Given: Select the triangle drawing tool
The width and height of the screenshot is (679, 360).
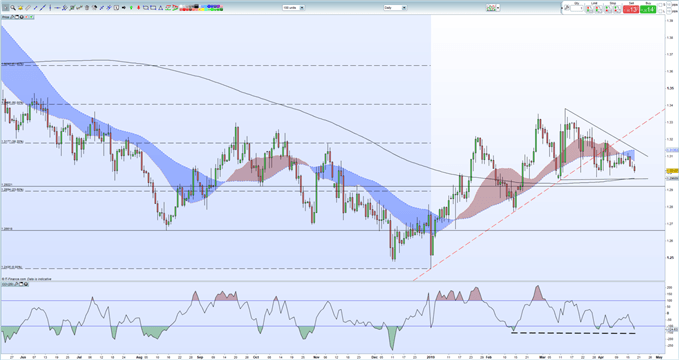Looking at the screenshot, I should click(x=160, y=7).
